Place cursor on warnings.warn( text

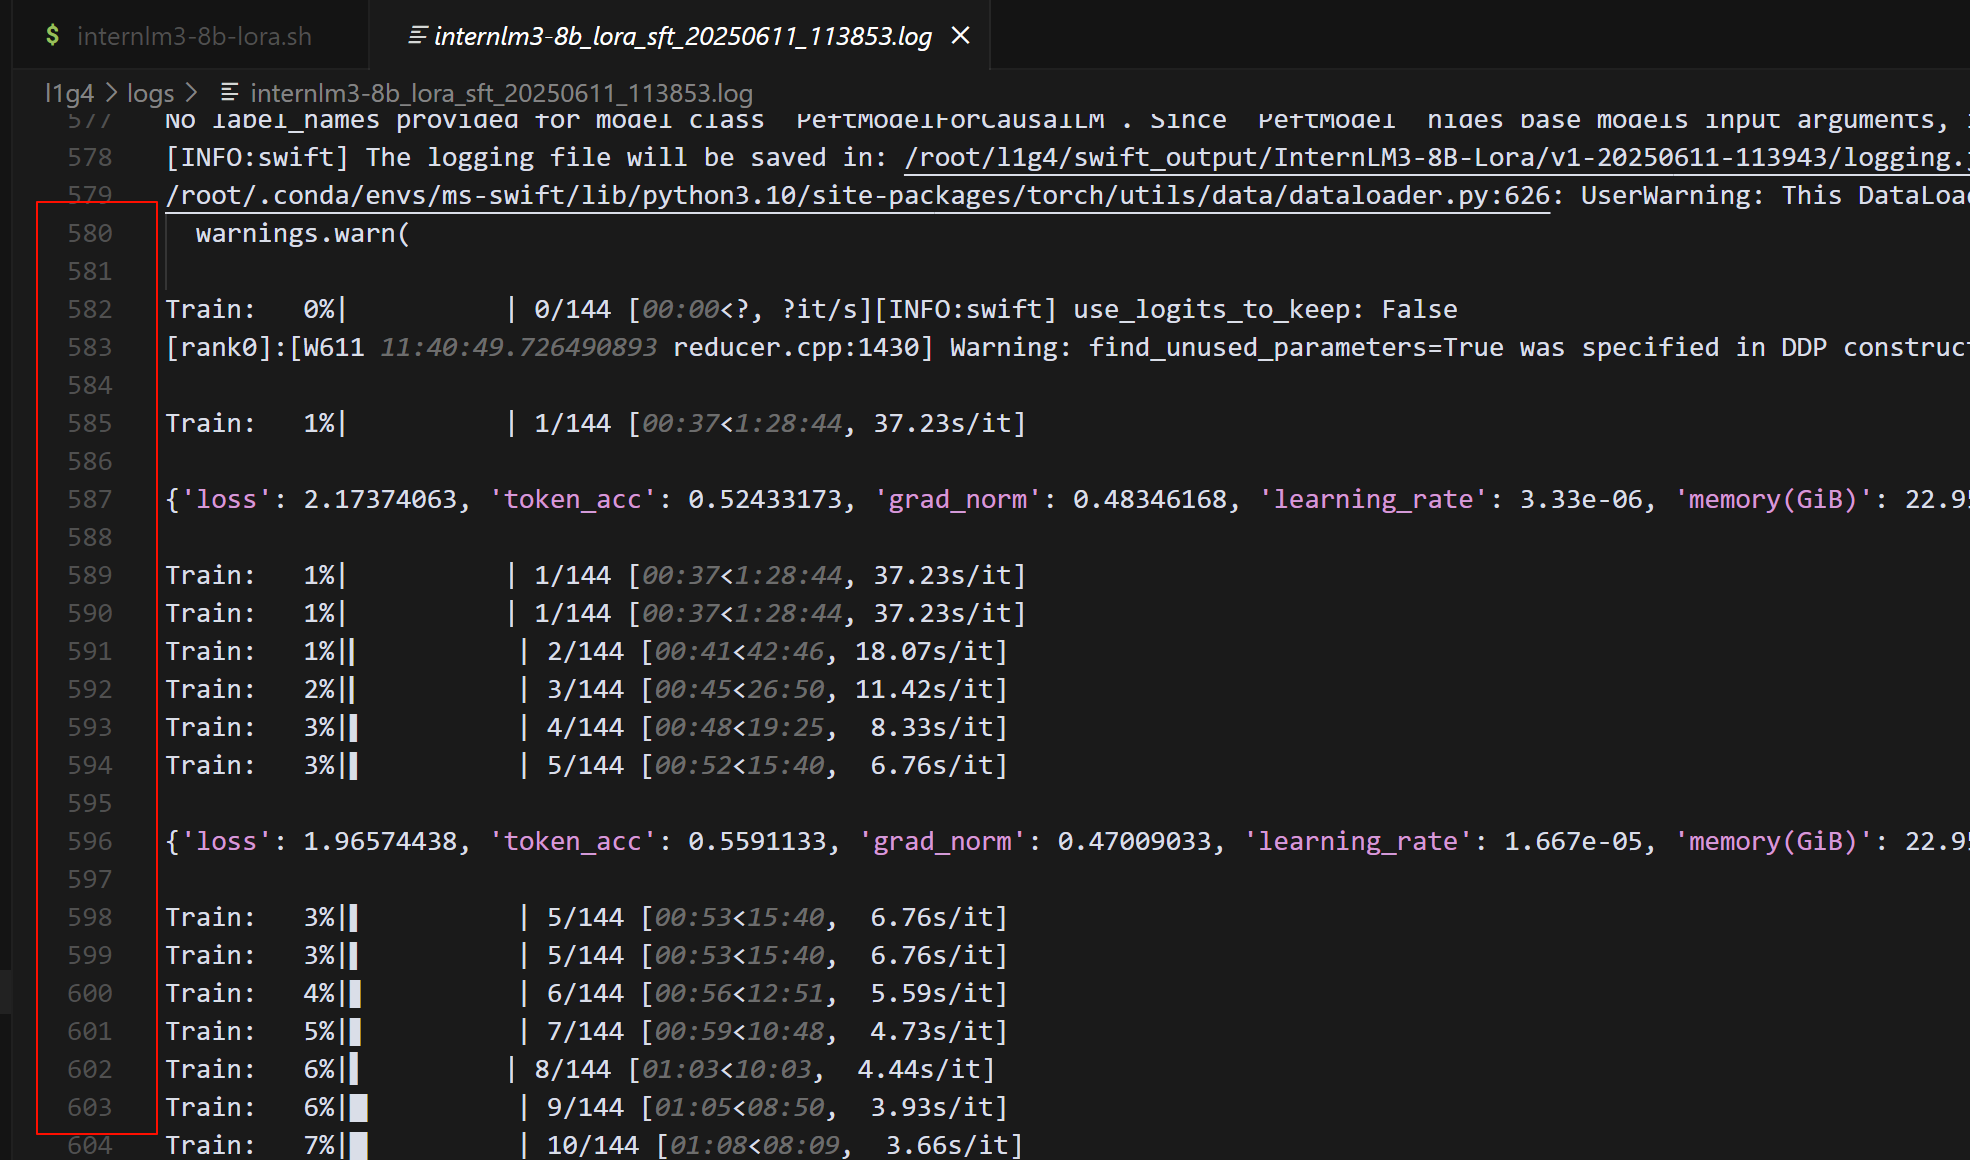pyautogui.click(x=302, y=233)
